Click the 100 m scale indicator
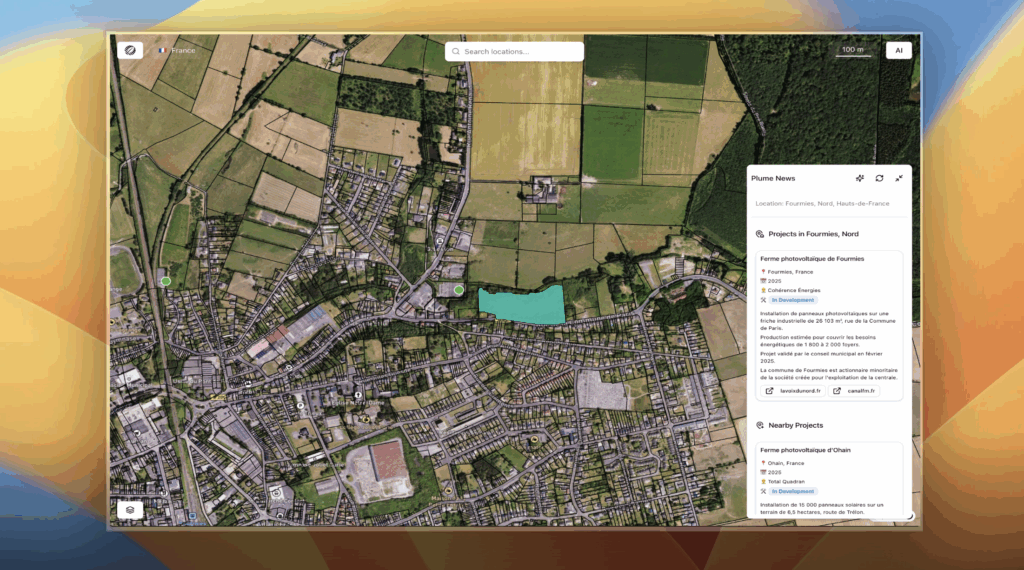Viewport: 1024px width, 570px height. pyautogui.click(x=853, y=50)
